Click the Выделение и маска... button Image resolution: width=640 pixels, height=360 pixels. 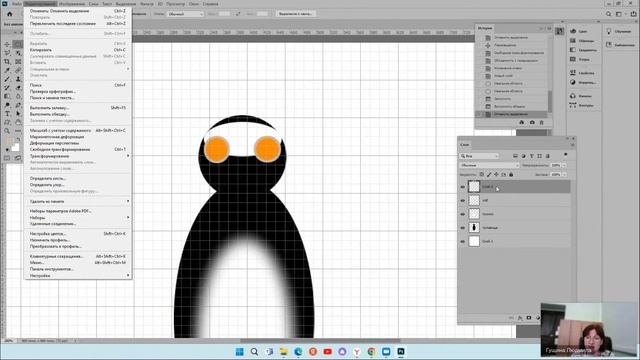(x=296, y=14)
